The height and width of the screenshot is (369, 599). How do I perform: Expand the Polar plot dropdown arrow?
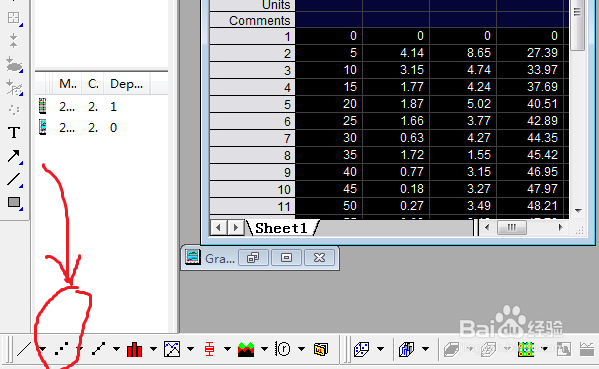(301, 349)
